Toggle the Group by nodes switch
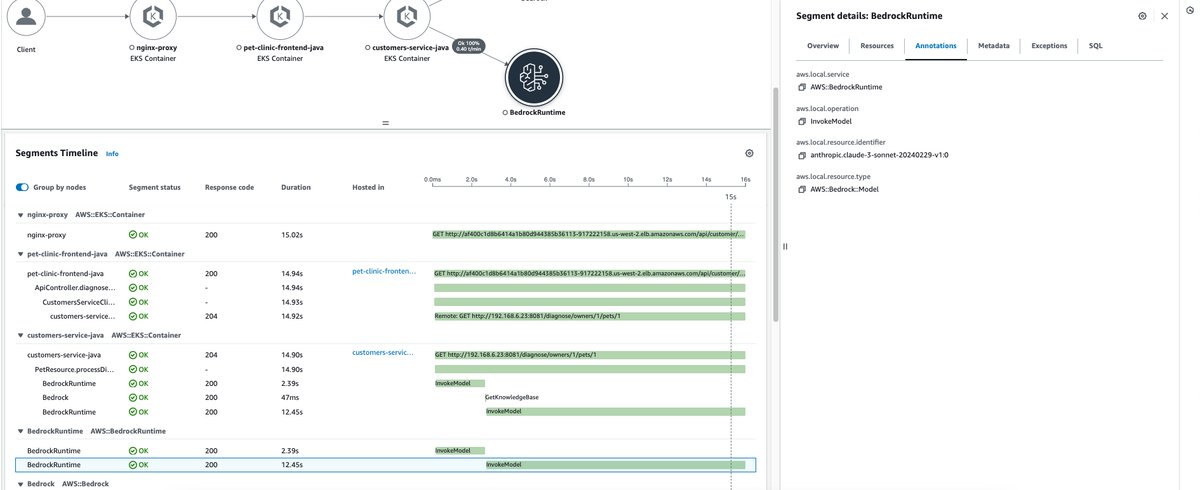This screenshot has width=1200, height=490. (x=22, y=187)
